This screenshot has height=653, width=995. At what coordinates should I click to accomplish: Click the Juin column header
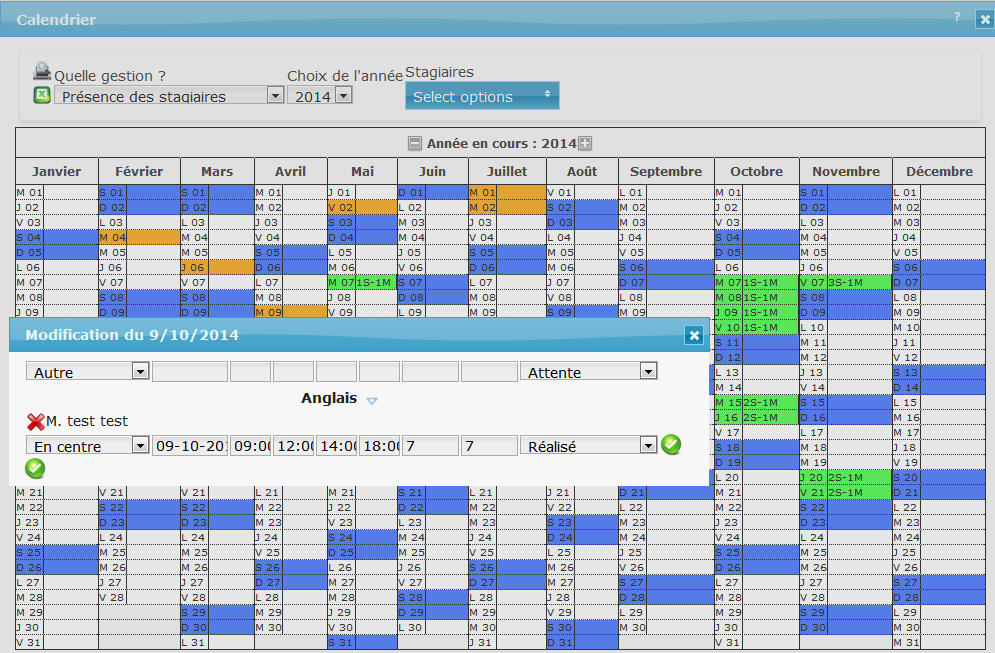[433, 171]
